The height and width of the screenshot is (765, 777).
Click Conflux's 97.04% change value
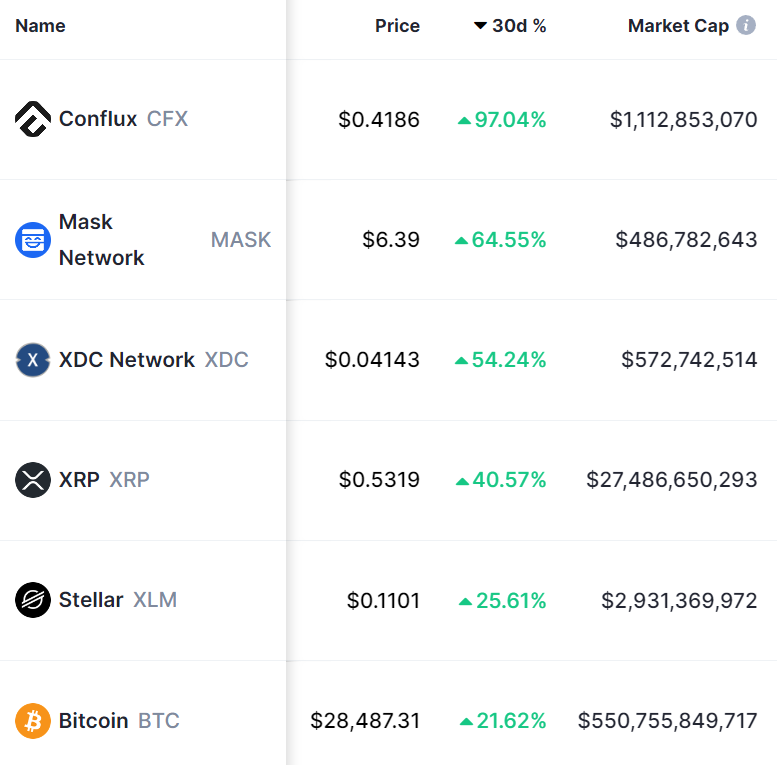510,120
